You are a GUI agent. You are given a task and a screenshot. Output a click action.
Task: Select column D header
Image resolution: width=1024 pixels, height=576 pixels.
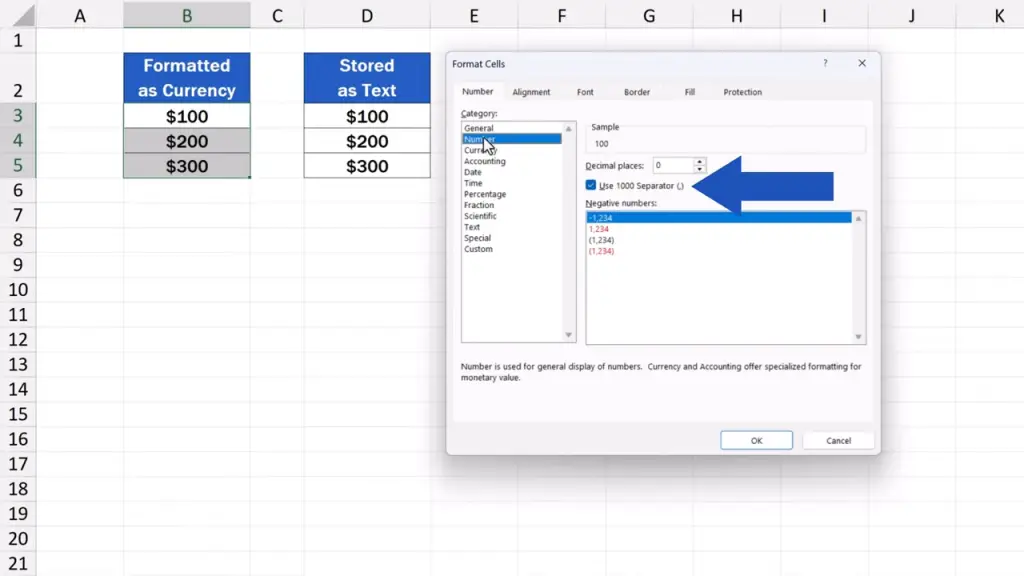tap(367, 15)
